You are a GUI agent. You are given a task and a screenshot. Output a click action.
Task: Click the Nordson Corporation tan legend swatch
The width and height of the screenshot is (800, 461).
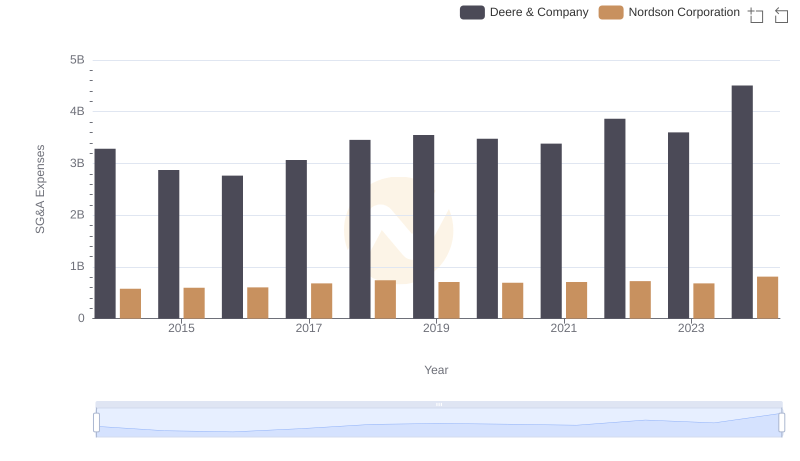pyautogui.click(x=611, y=12)
